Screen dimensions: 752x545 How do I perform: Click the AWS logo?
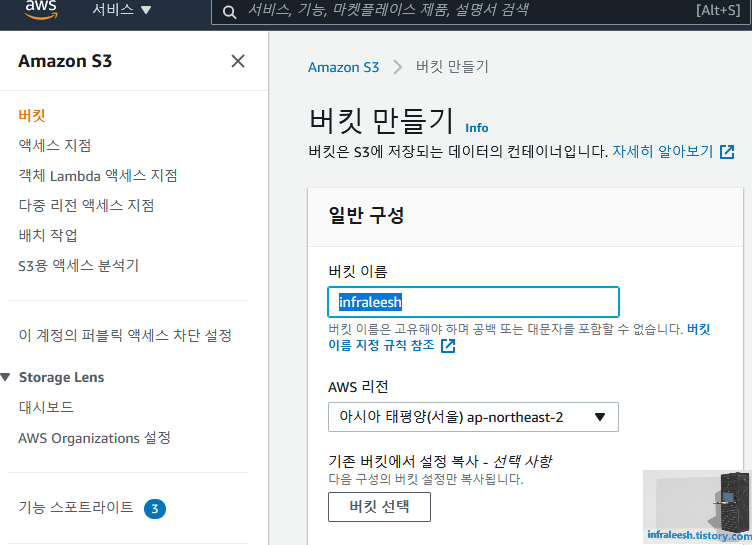[x=41, y=10]
